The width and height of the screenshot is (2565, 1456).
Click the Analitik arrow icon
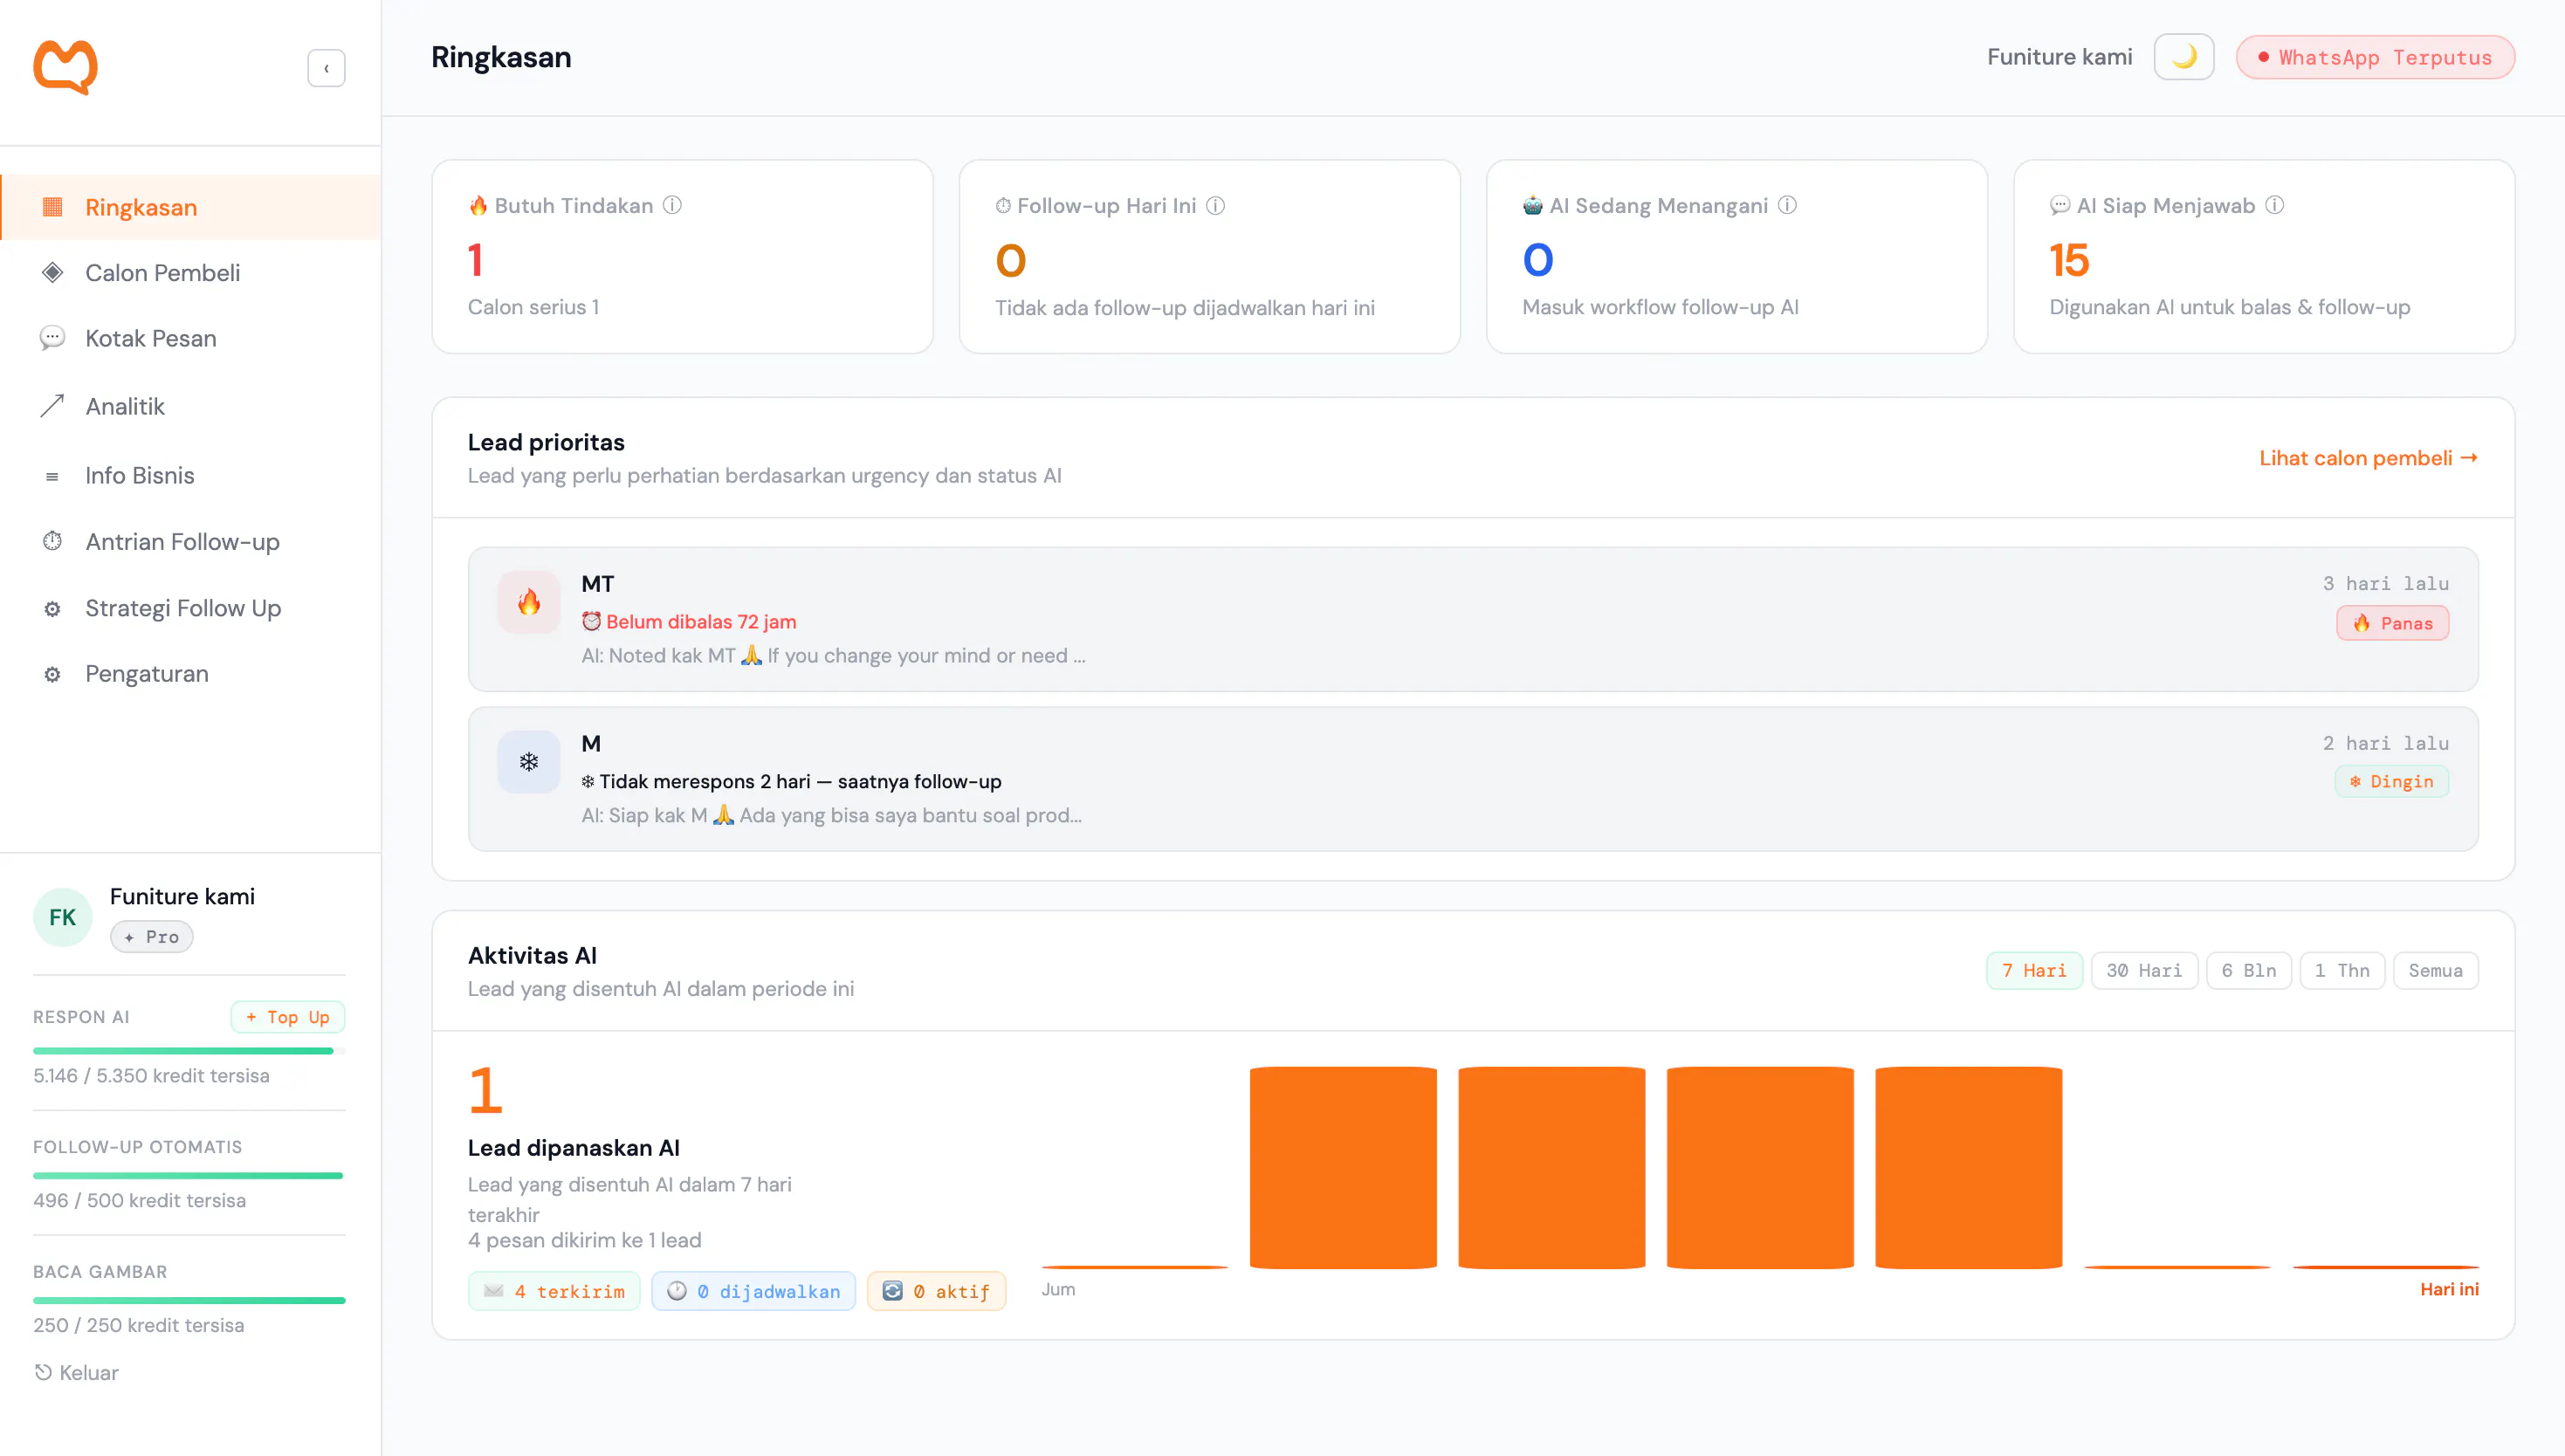click(52, 405)
